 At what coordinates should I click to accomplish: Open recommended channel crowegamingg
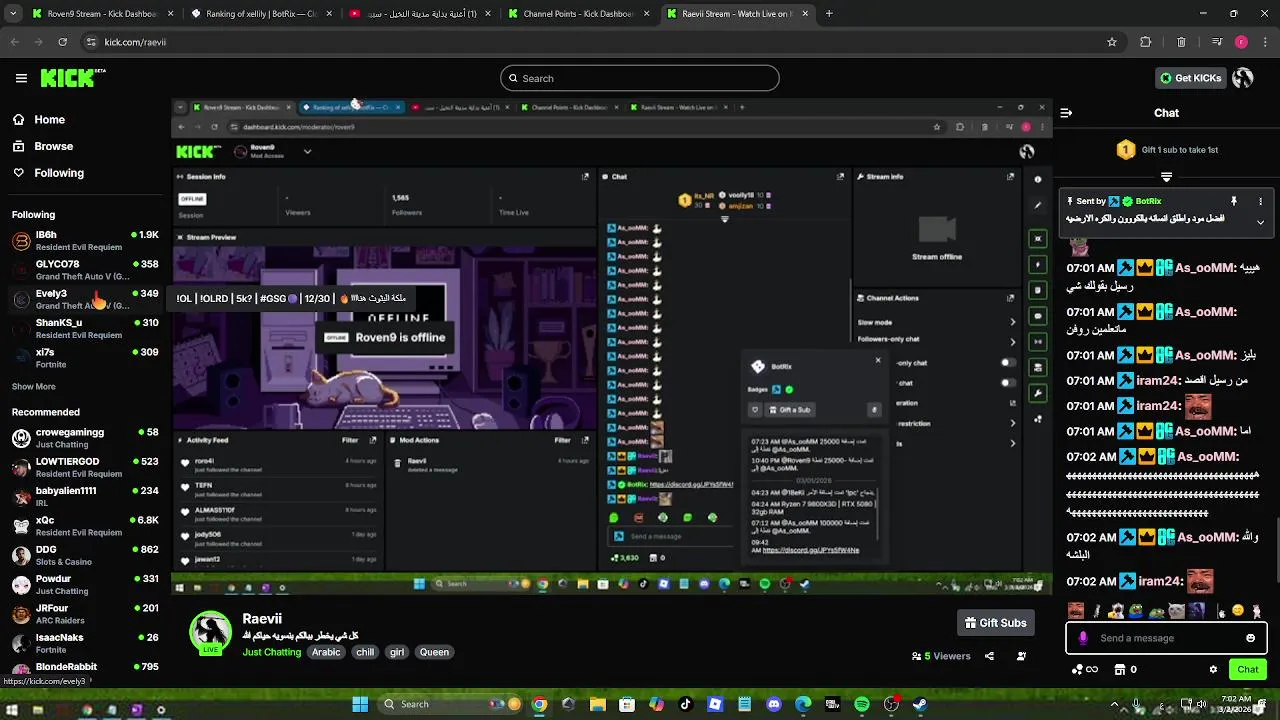coord(85,438)
